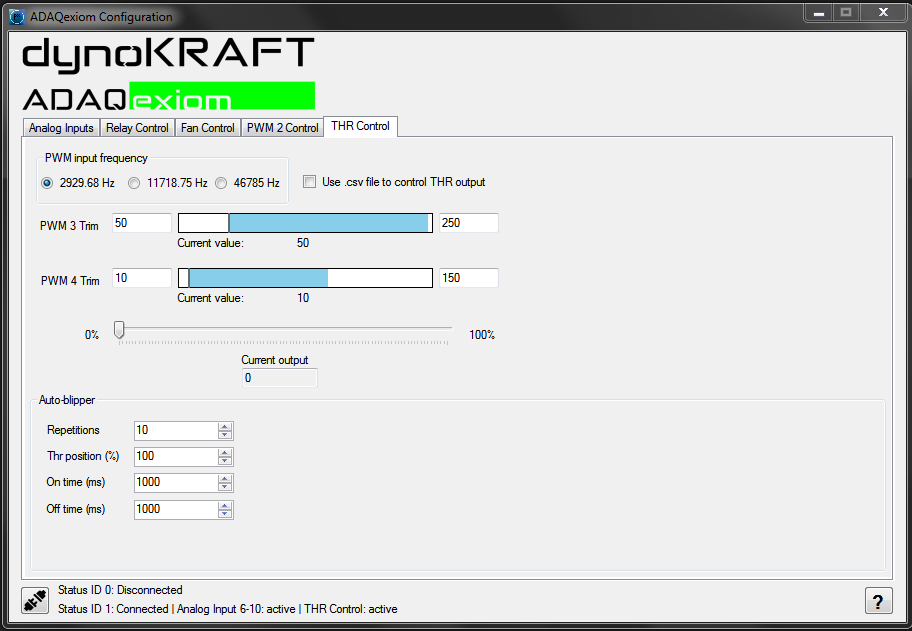Screen dimensions: 912x631
Task: Increase On time with up arrow
Action: coord(225,479)
